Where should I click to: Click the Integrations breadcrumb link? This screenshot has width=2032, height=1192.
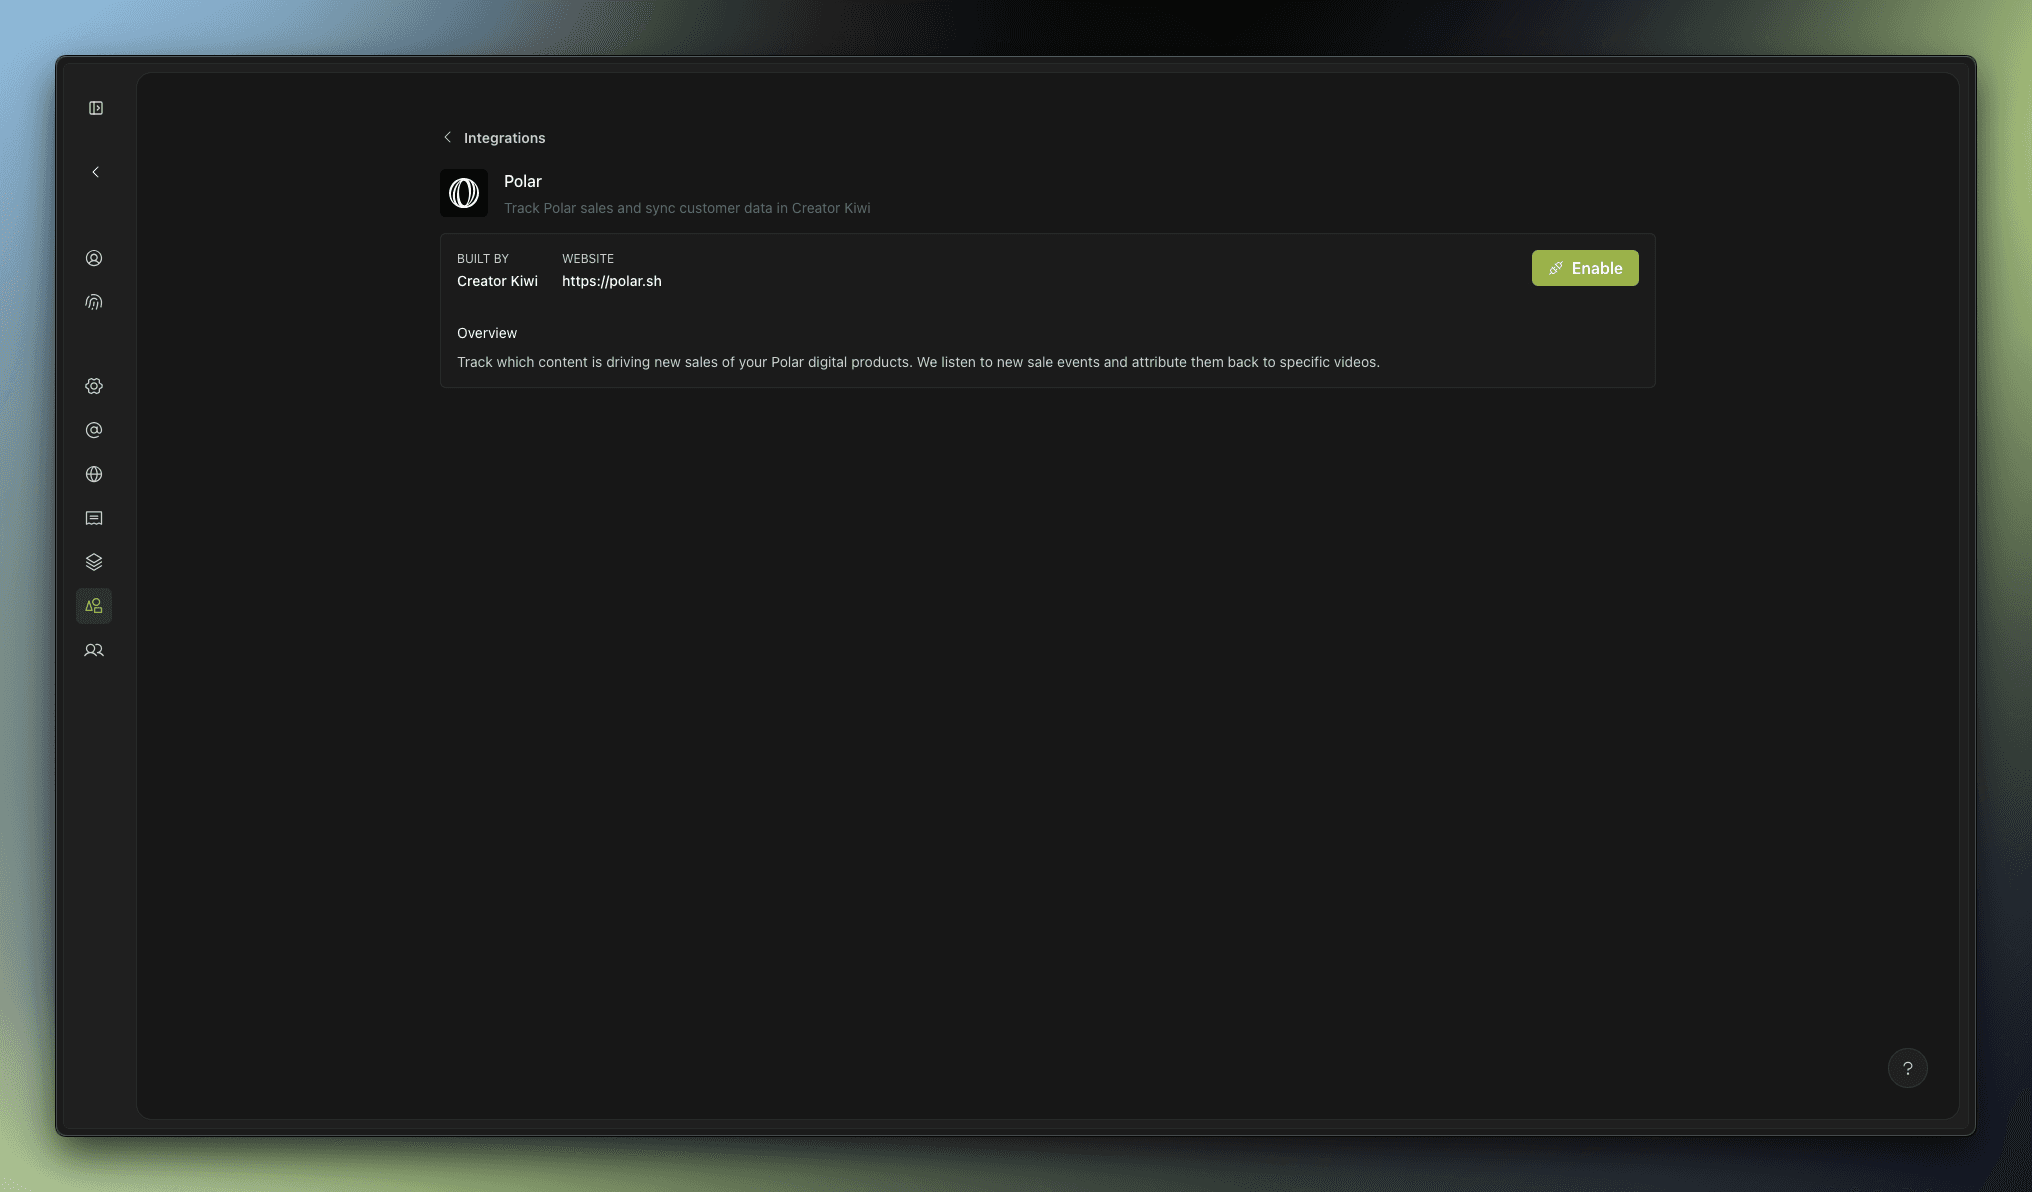(505, 138)
